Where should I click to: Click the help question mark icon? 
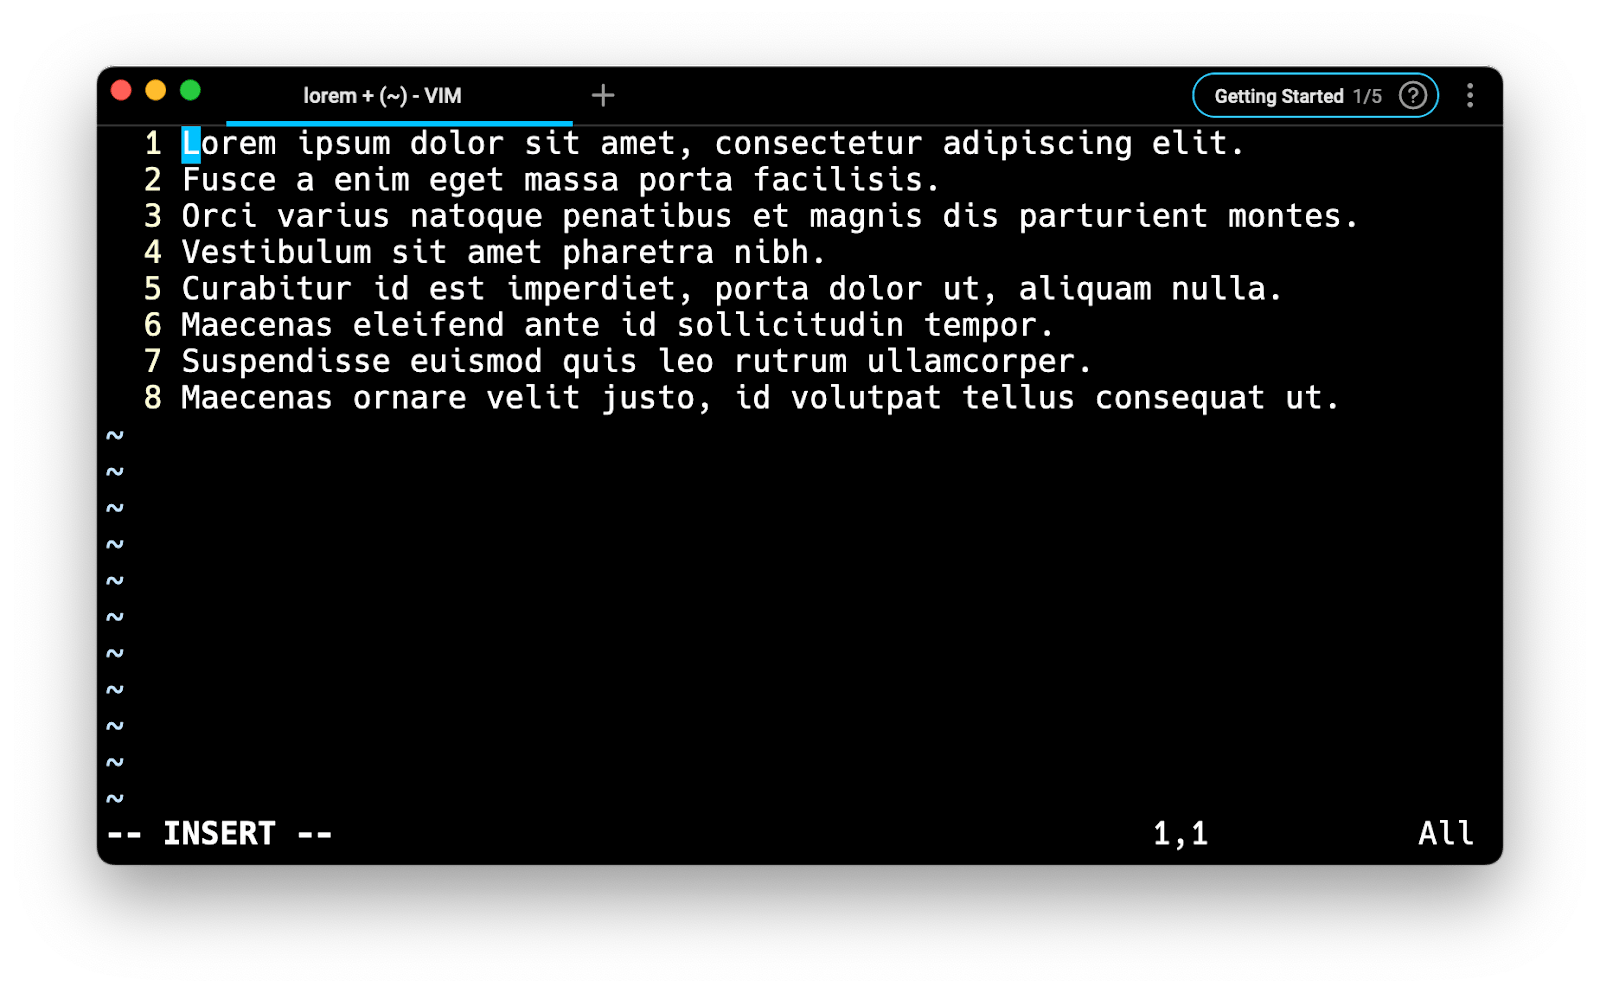click(x=1413, y=95)
